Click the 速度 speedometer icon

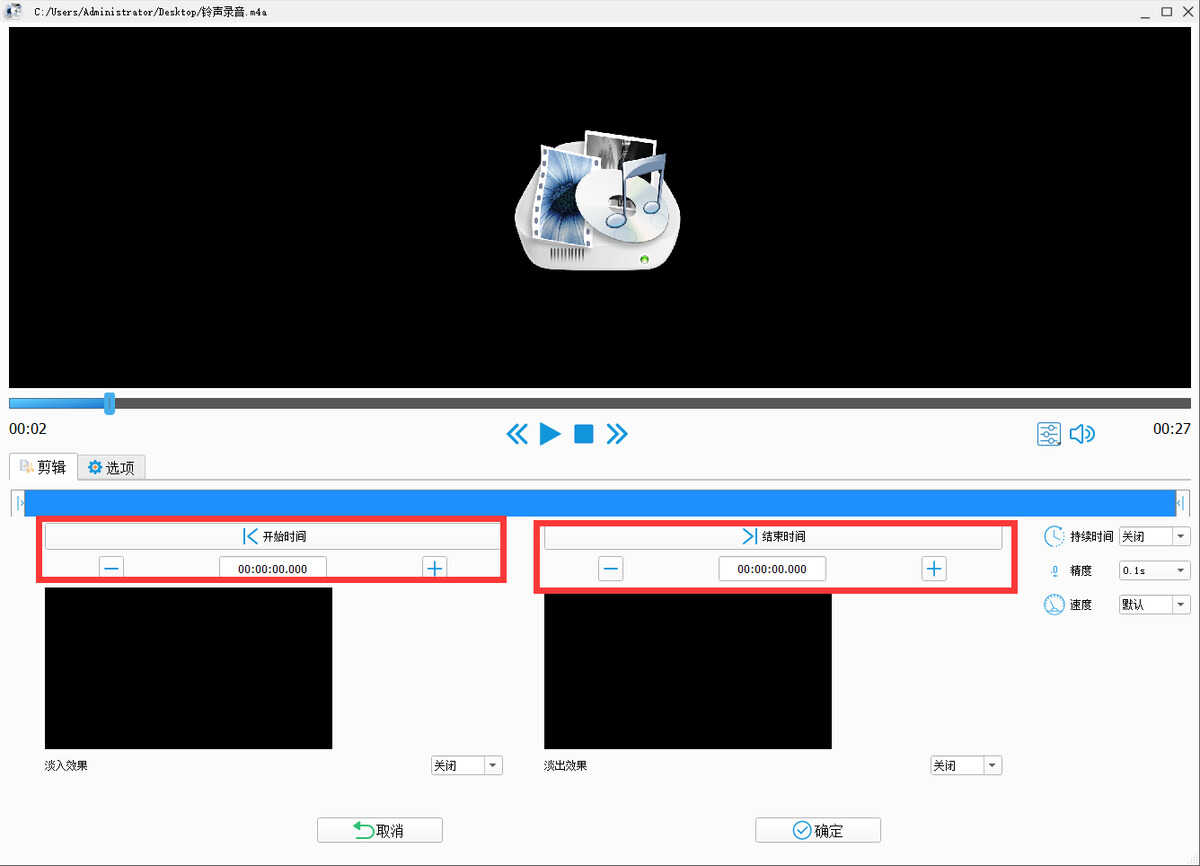point(1054,605)
